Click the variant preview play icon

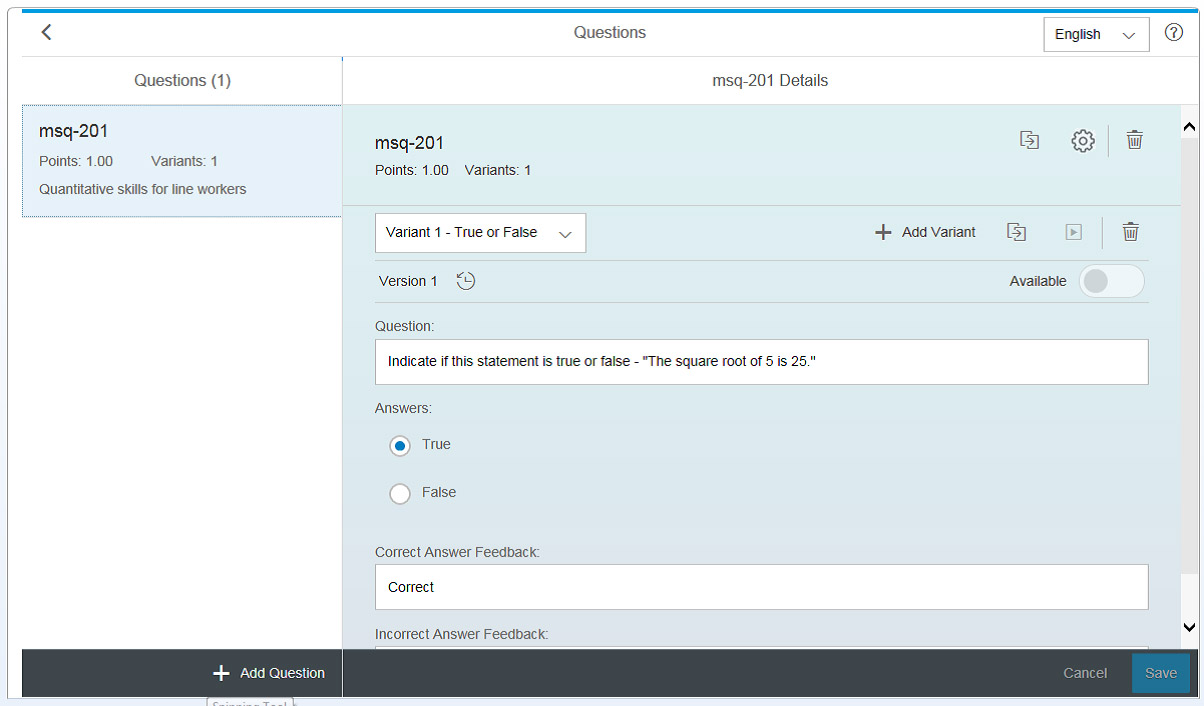click(1073, 232)
